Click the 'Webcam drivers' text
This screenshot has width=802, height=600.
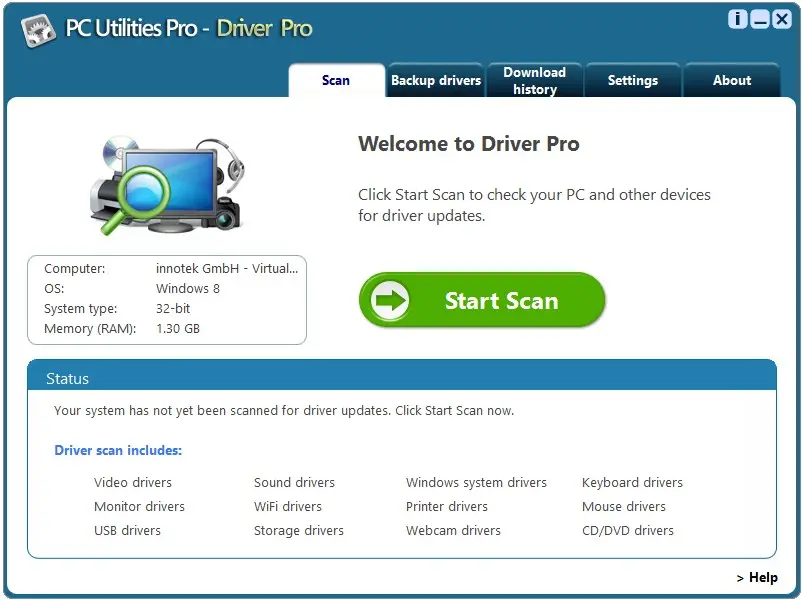[453, 530]
